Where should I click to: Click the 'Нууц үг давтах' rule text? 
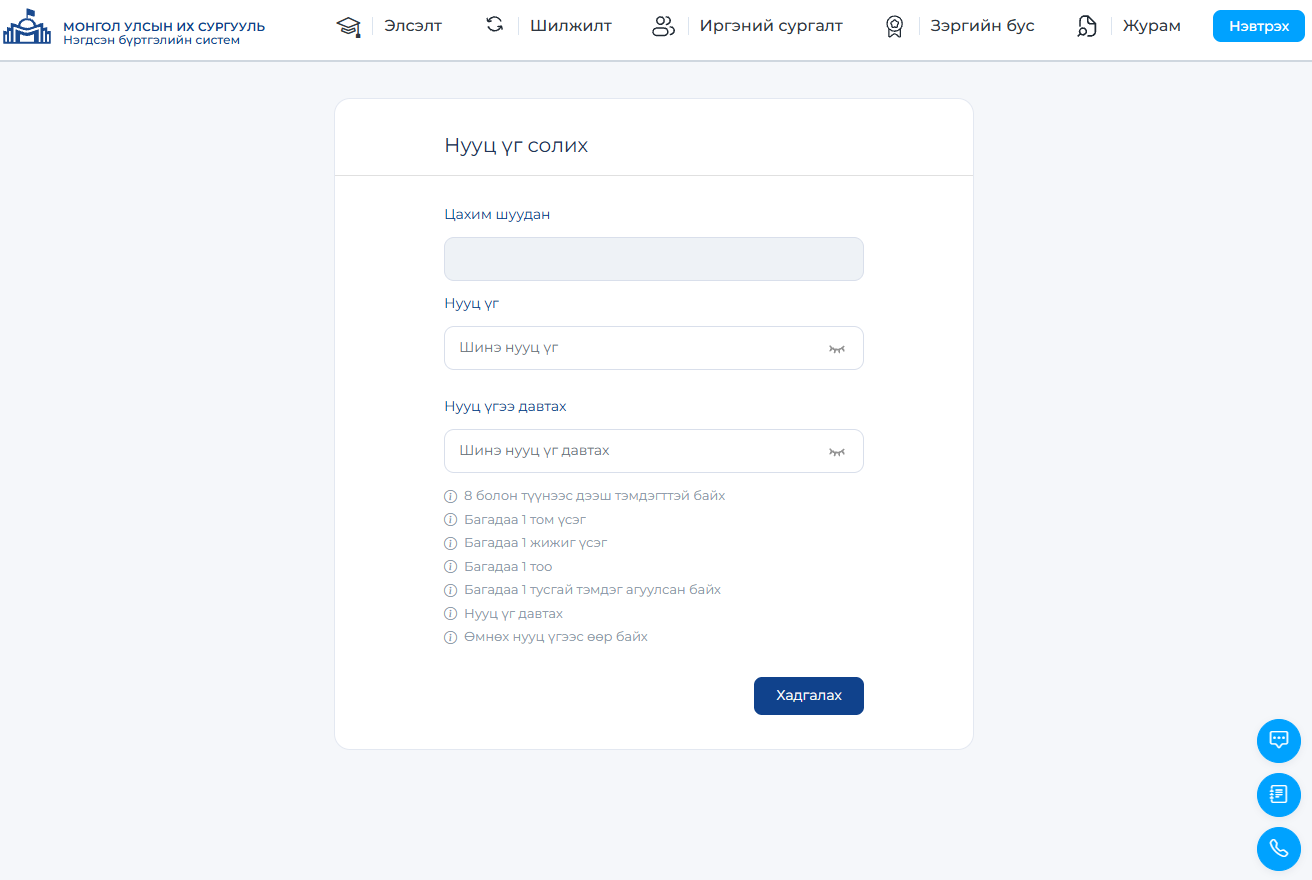[513, 614]
